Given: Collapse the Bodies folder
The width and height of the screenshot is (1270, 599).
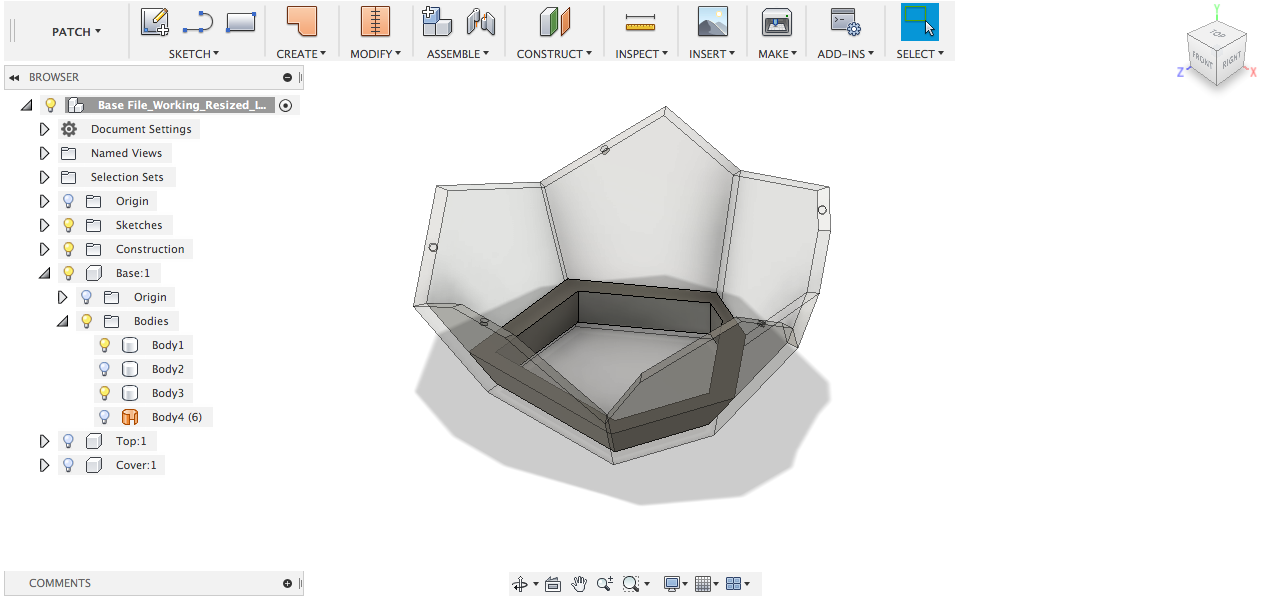Looking at the screenshot, I should tap(62, 321).
